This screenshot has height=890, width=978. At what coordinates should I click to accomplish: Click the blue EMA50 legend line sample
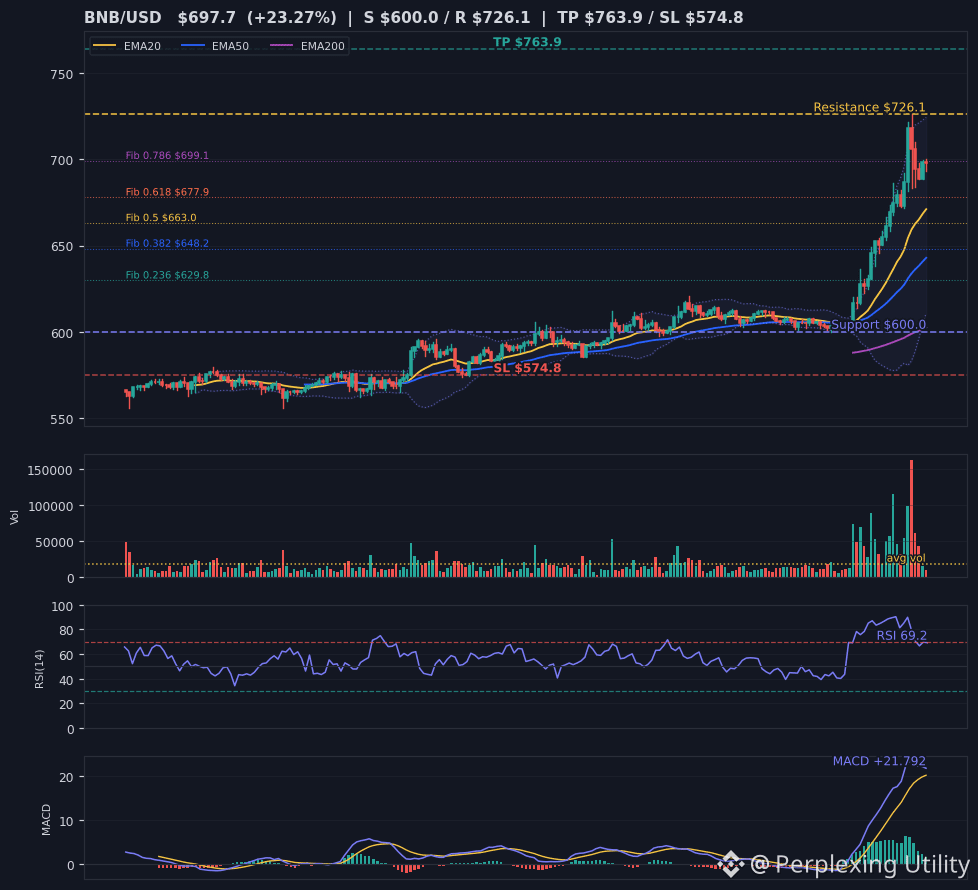tap(192, 46)
